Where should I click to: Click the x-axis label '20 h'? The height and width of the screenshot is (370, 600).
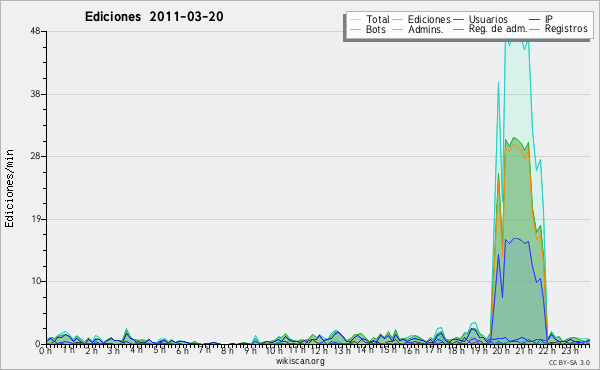(500, 350)
